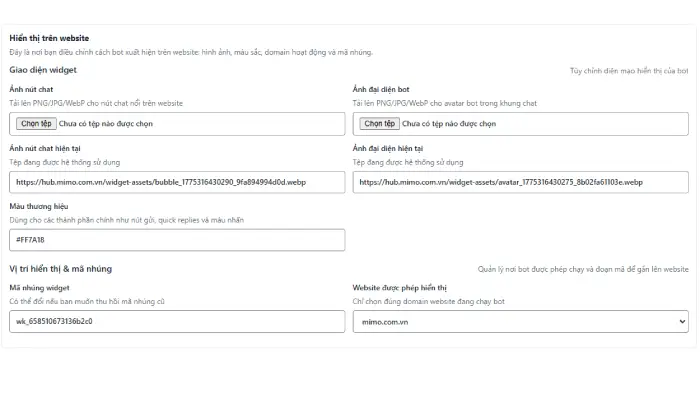
Task: Click the "Ảnh nút chat hiện tại" label
Action: 47,148
